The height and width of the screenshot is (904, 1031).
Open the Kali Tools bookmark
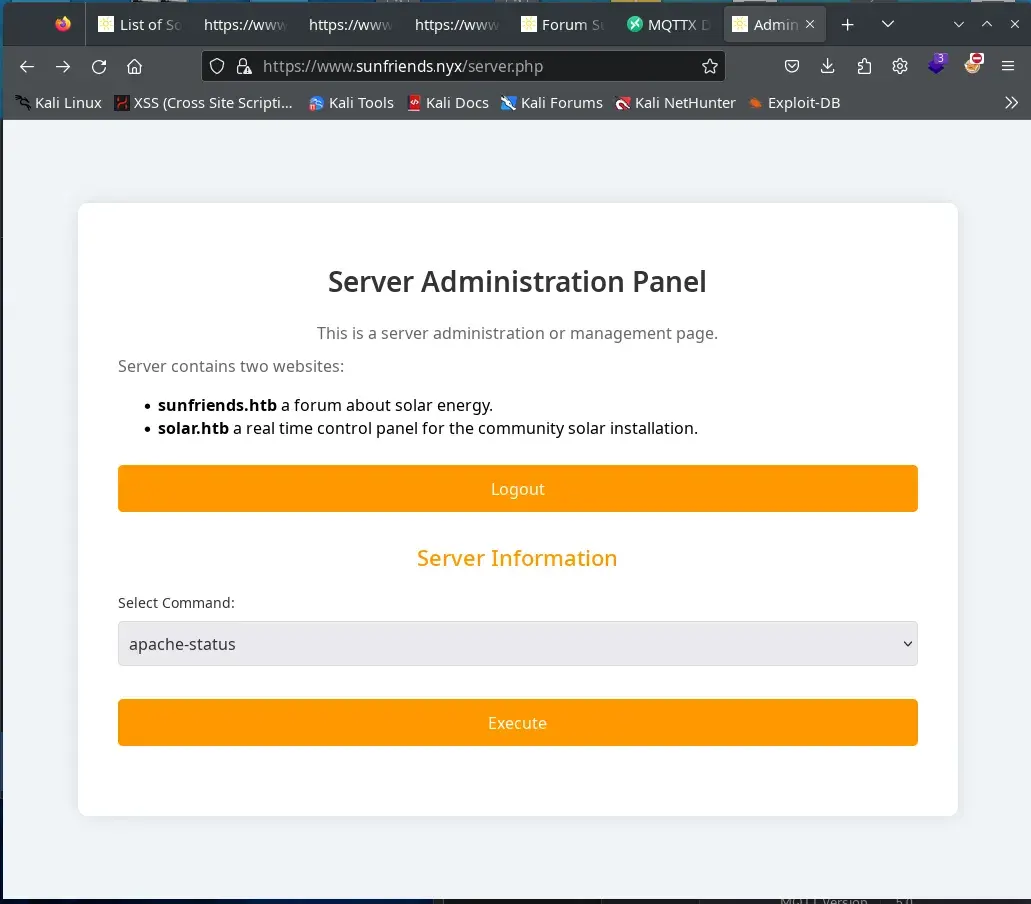pyautogui.click(x=351, y=103)
